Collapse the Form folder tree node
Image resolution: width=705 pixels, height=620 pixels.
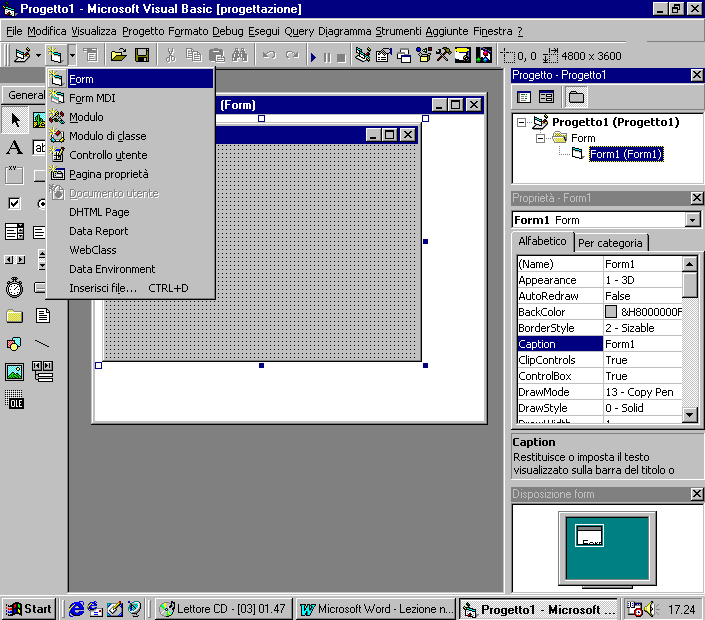pos(540,138)
